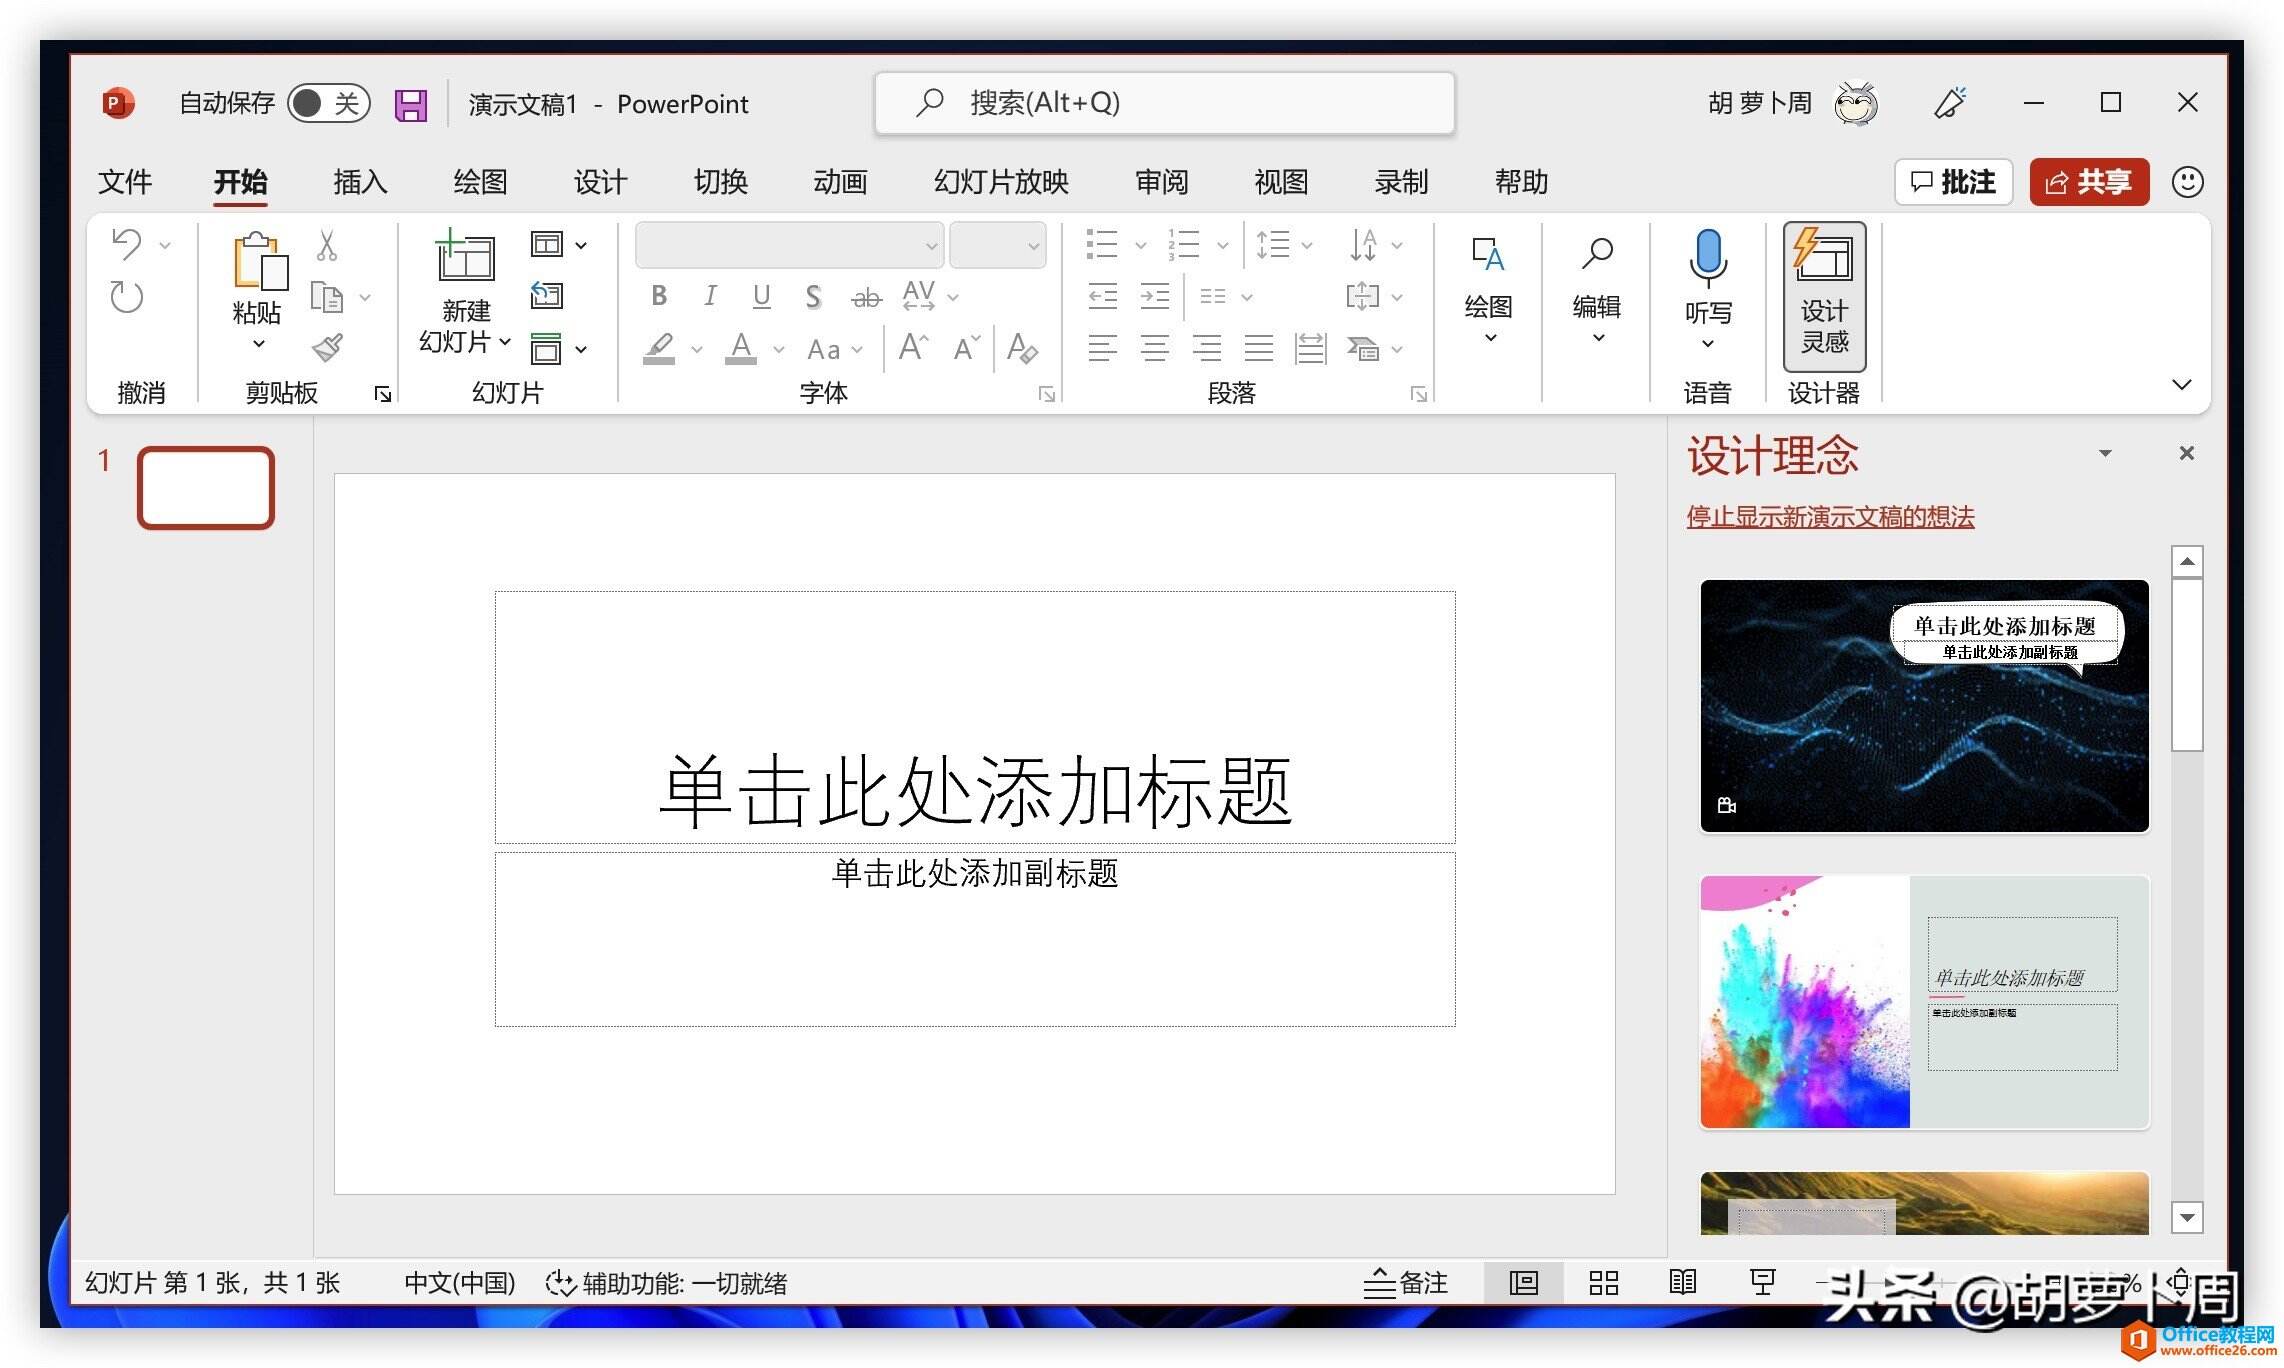Switch to Slide Sorter view icon
Viewport: 2284px width, 1368px height.
tap(1603, 1283)
